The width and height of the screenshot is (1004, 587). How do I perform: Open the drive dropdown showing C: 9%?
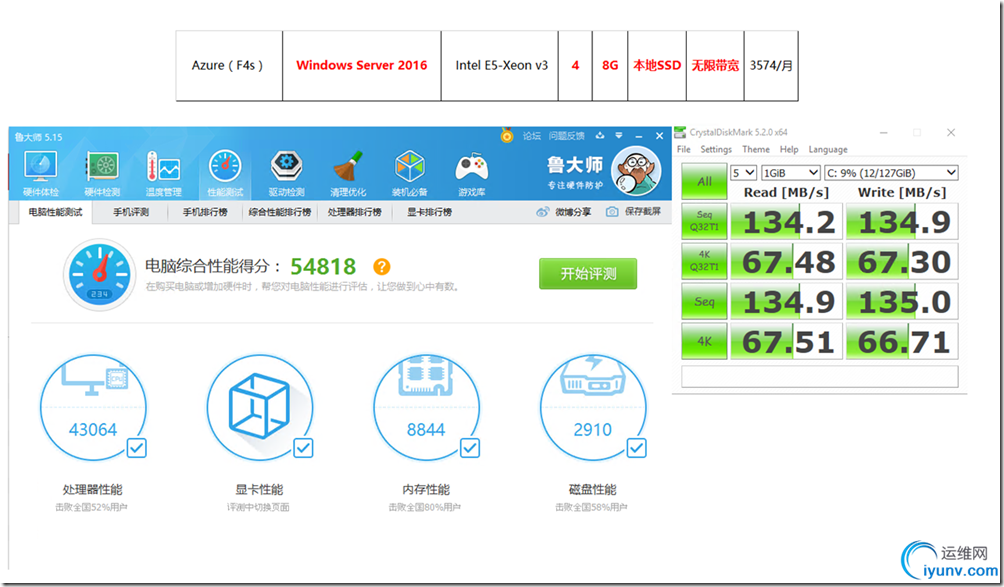891,173
